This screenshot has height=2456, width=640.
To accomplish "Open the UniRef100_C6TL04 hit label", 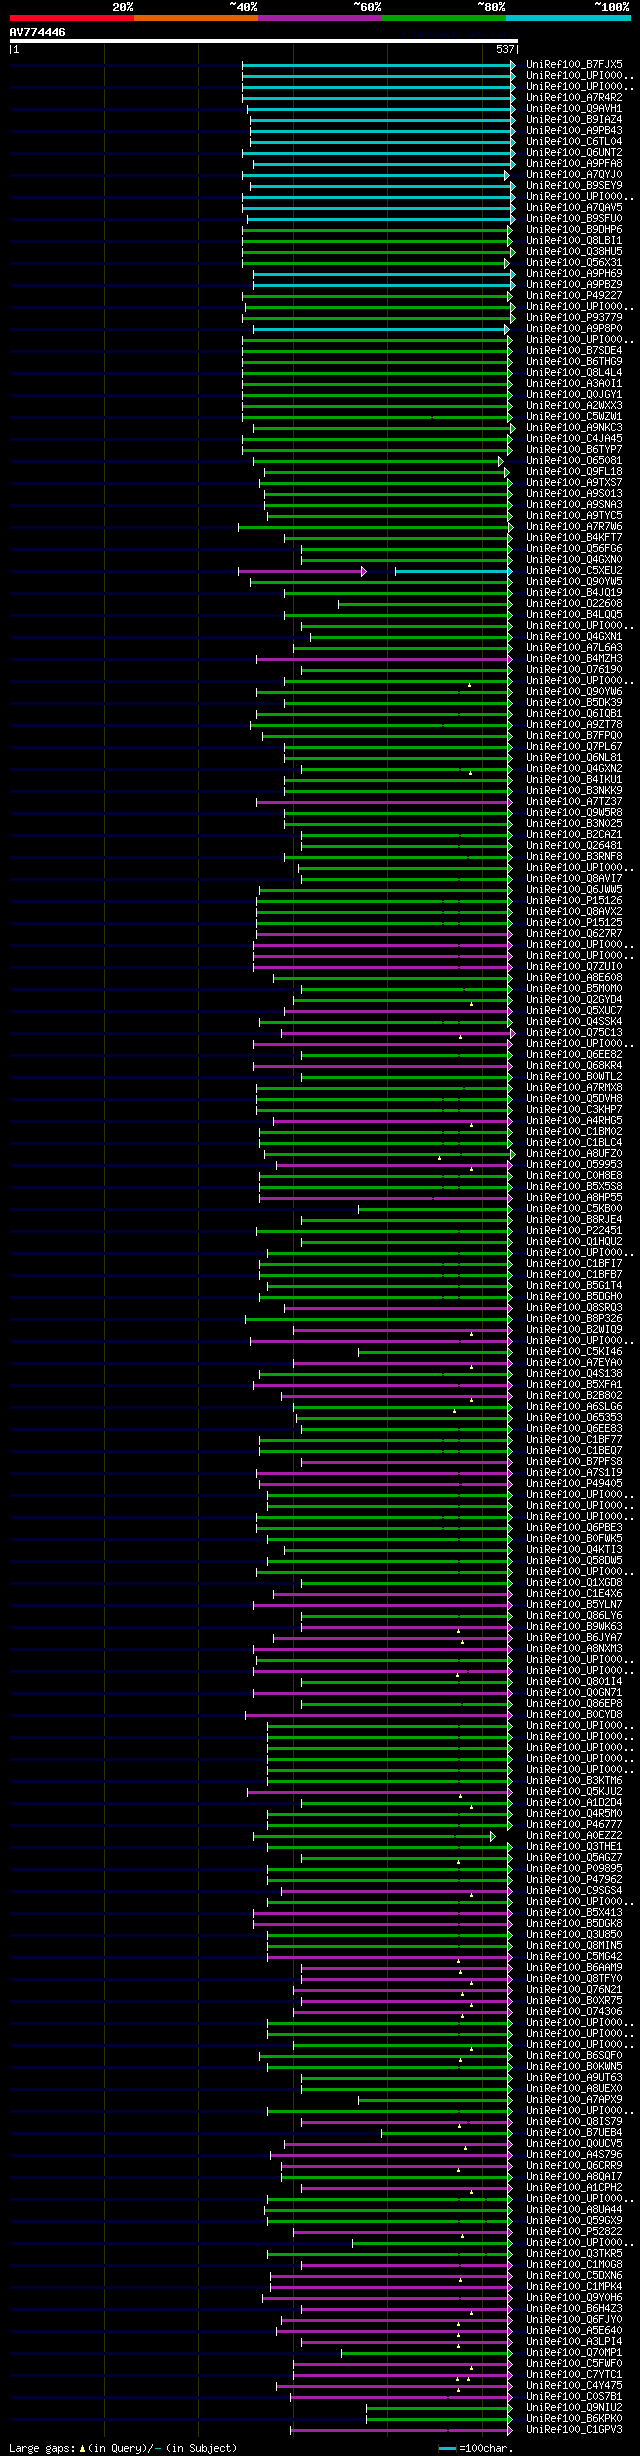I will 574,141.
